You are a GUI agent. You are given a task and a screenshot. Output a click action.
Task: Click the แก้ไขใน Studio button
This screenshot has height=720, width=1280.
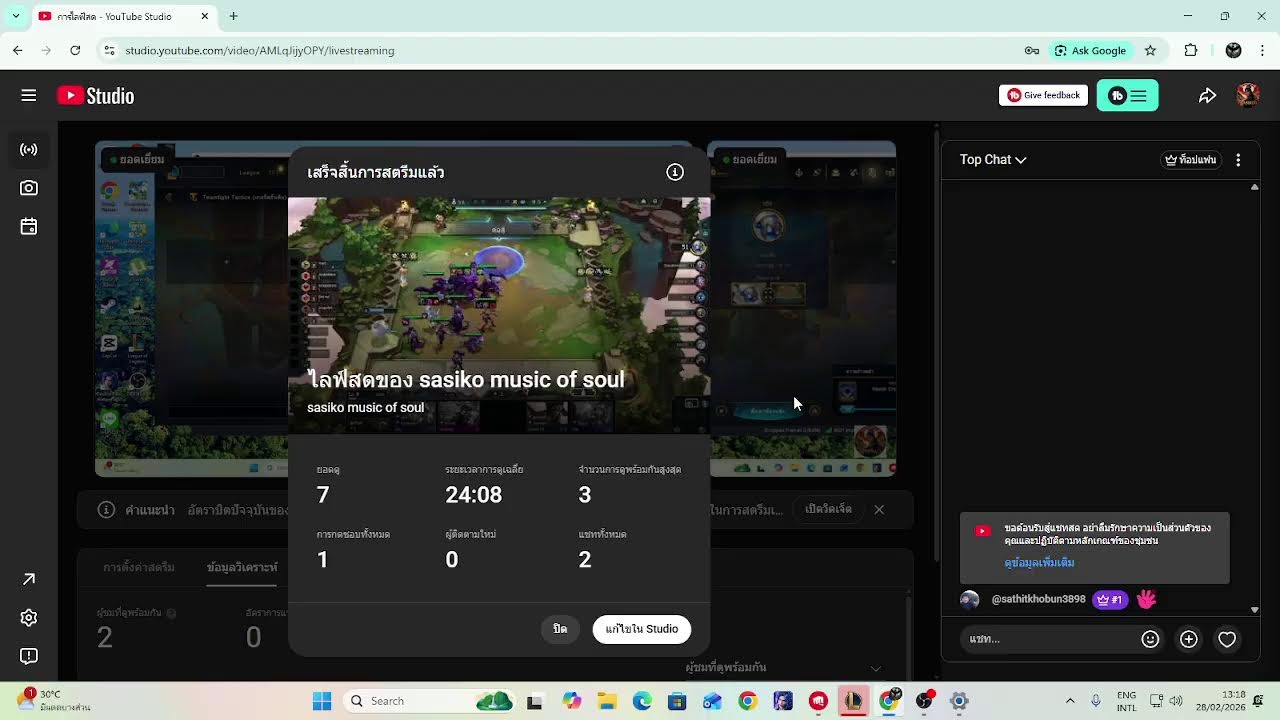point(642,629)
